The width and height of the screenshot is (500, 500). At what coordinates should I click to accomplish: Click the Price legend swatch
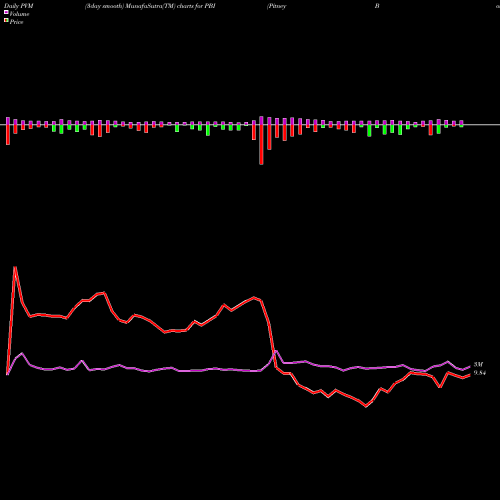(6, 21)
